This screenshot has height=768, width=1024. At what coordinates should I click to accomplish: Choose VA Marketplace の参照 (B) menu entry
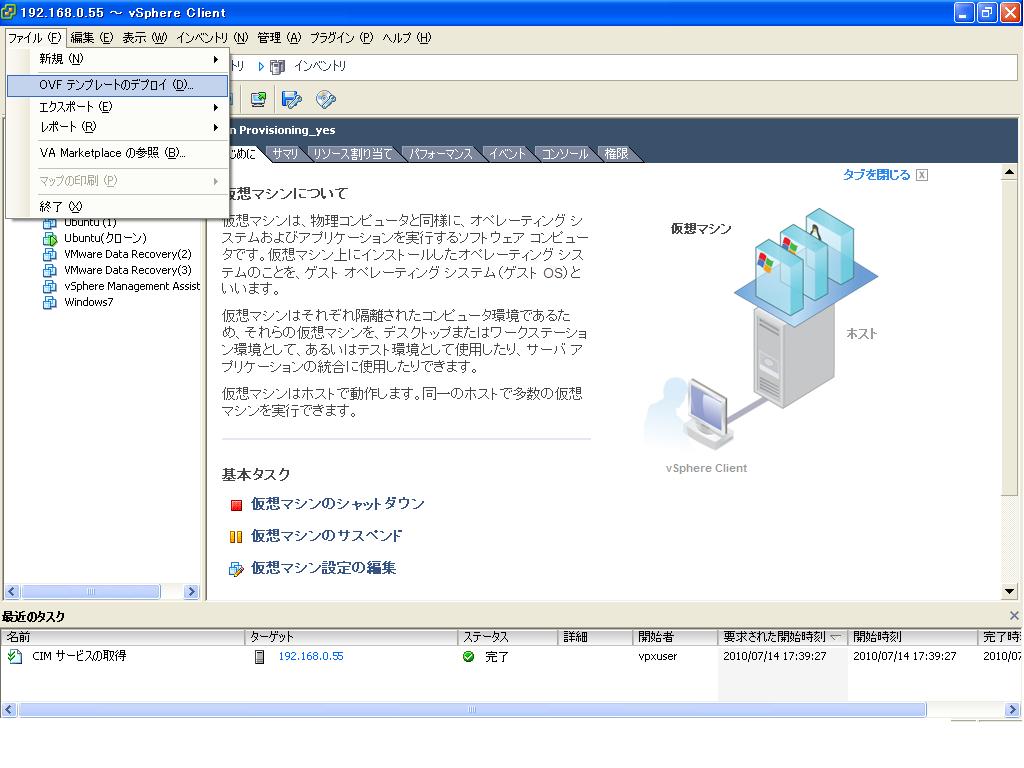(118, 153)
